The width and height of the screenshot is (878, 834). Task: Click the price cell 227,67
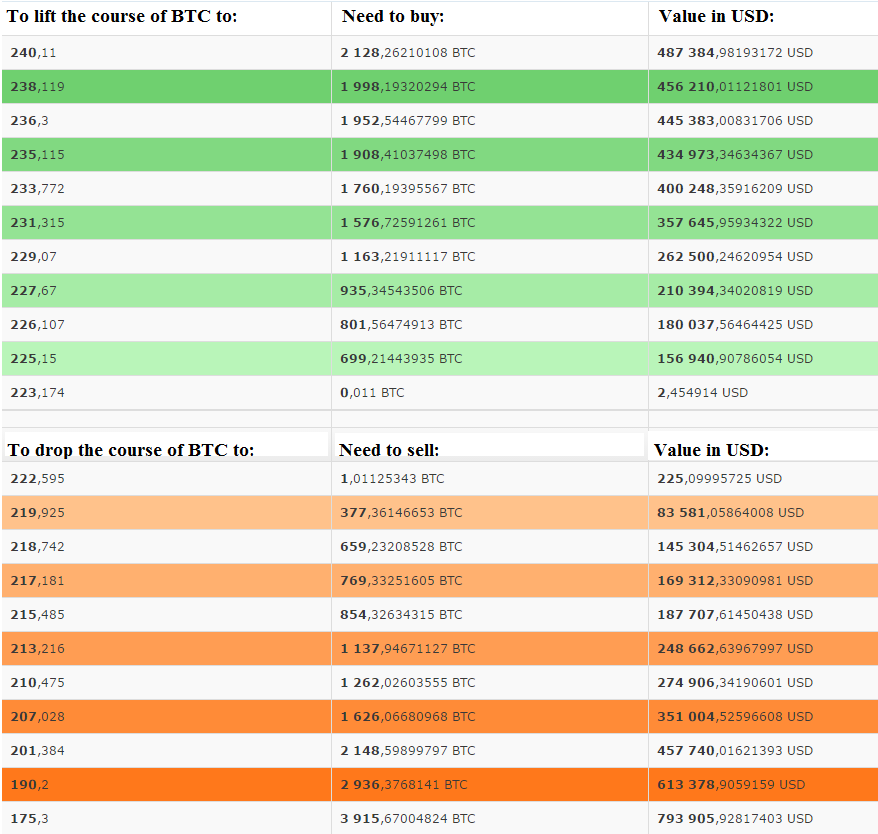[34, 291]
